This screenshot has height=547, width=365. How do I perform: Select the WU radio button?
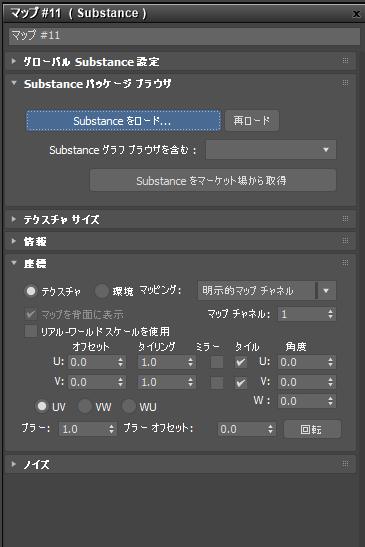[x=129, y=406]
